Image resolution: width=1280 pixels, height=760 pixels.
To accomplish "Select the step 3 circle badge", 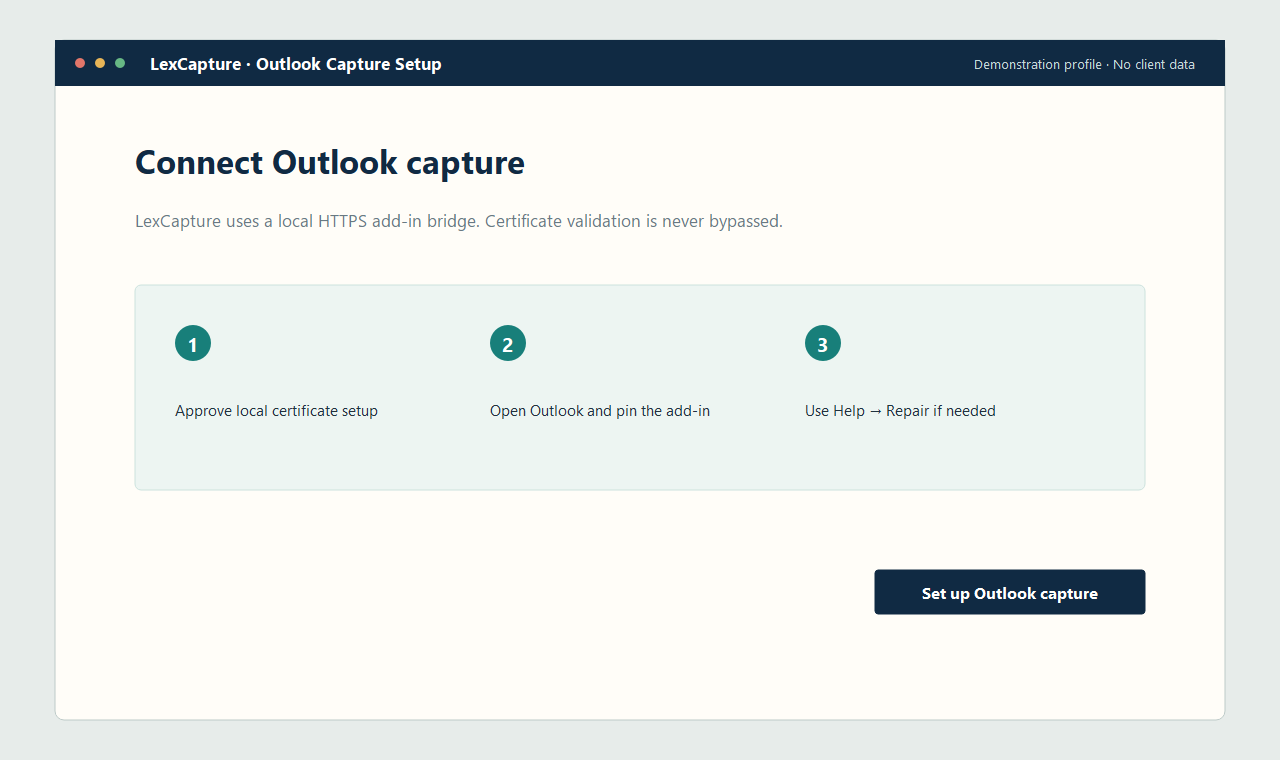I will coord(823,343).
